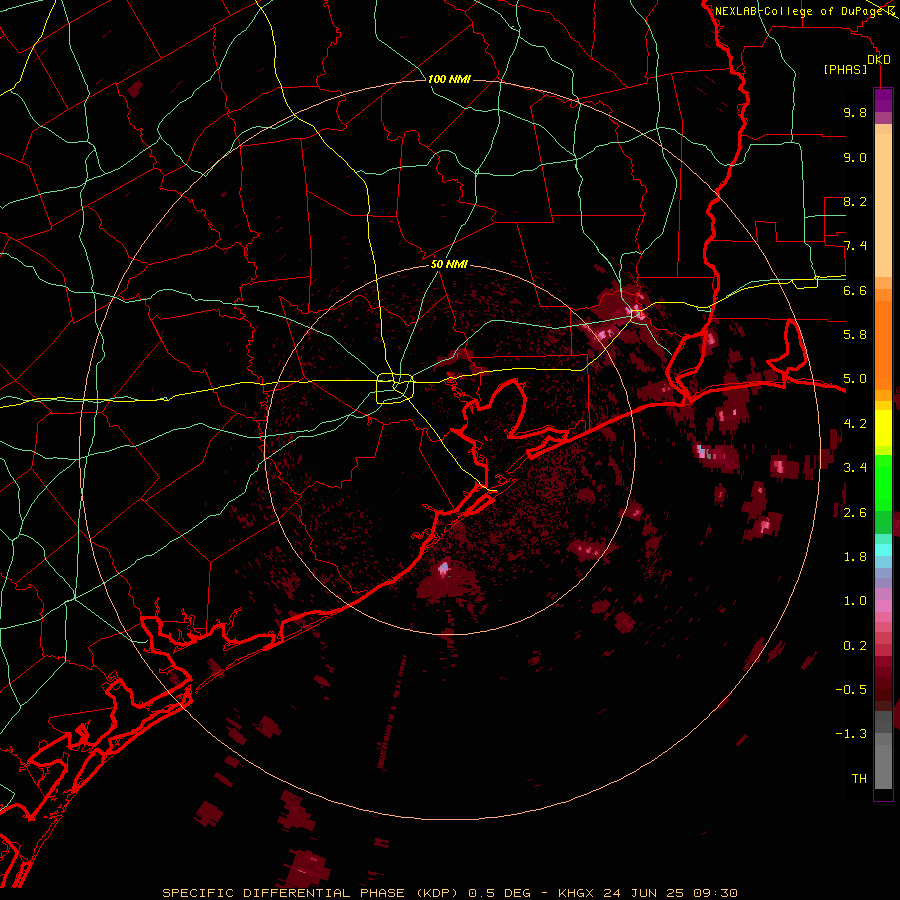Pick the bright green color bar segment
The width and height of the screenshot is (900, 900).
[x=883, y=482]
